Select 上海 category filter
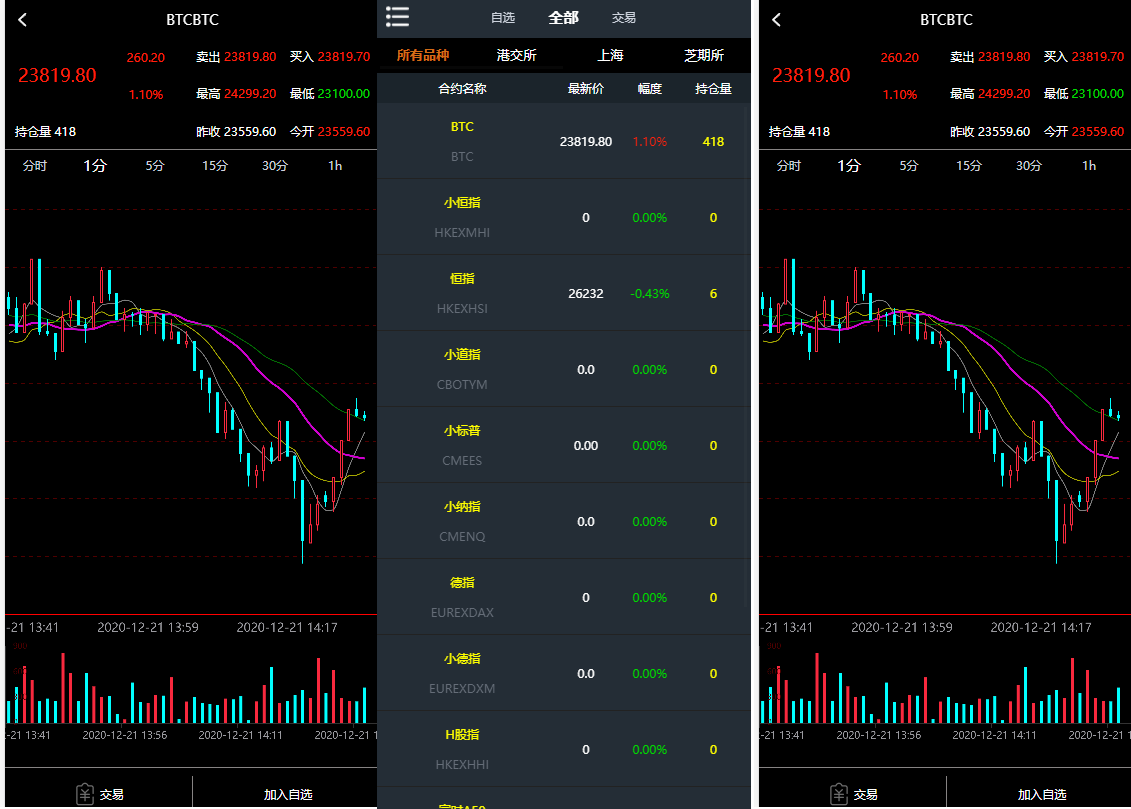 (610, 56)
